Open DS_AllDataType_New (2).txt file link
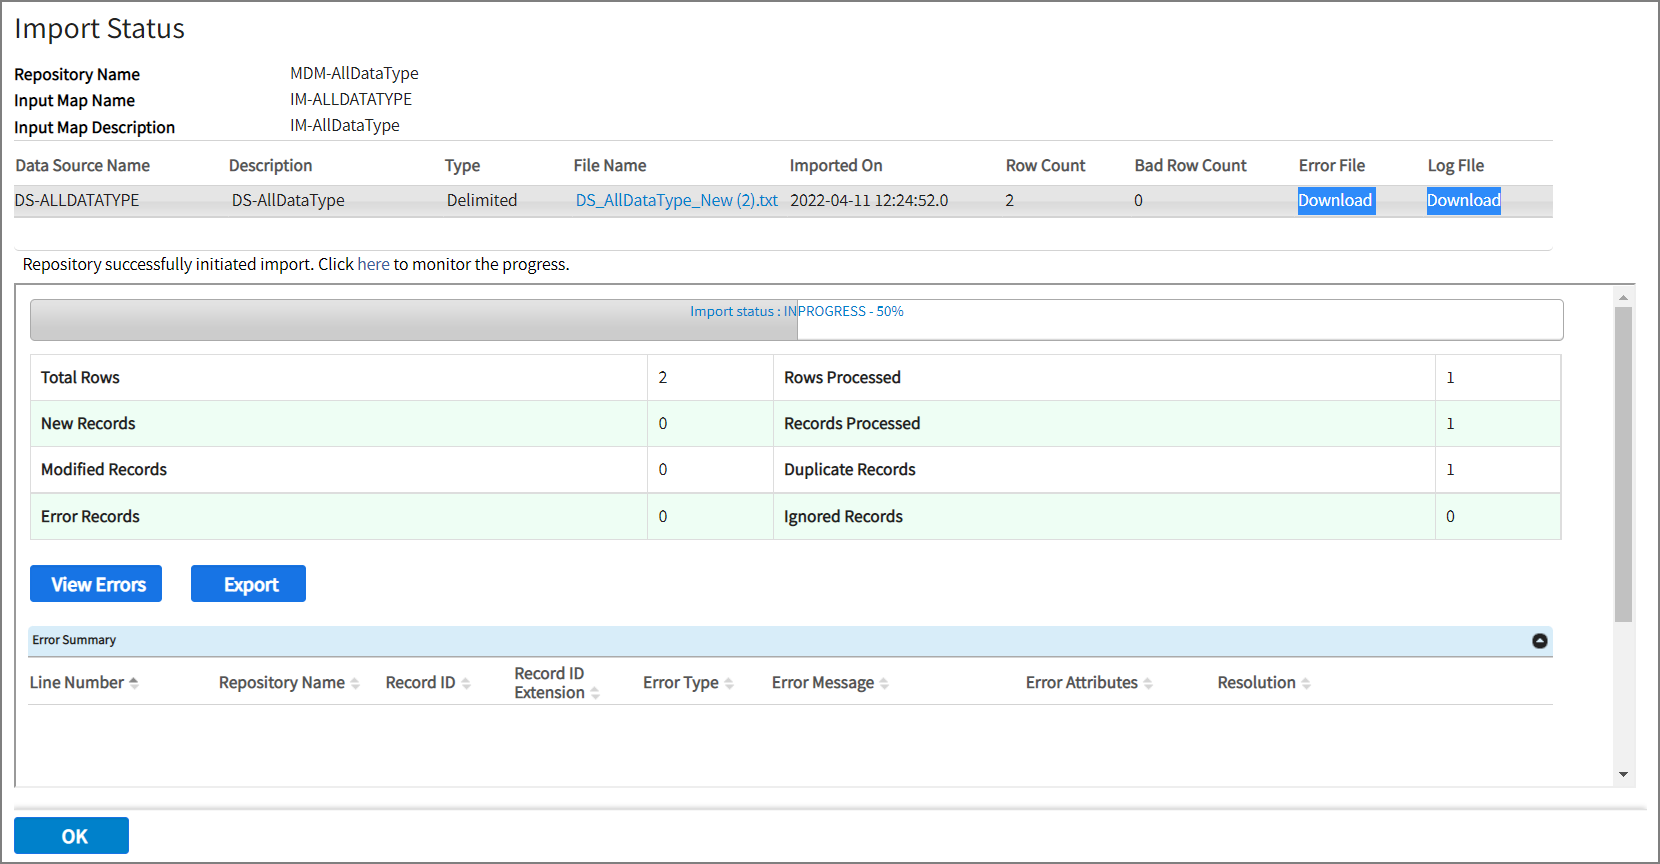 click(x=676, y=201)
